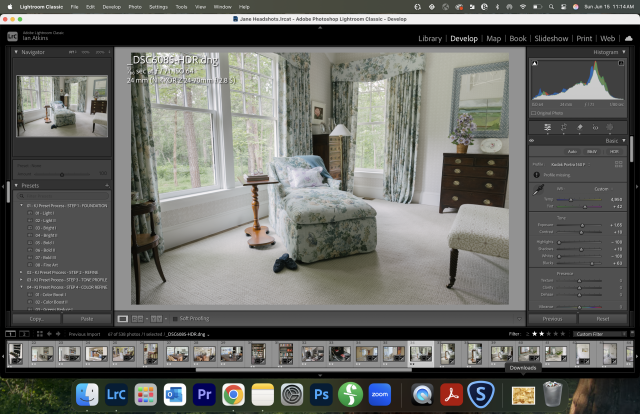This screenshot has width=640, height=414.
Task: Open Photoshop from the Dock
Action: coord(321,394)
